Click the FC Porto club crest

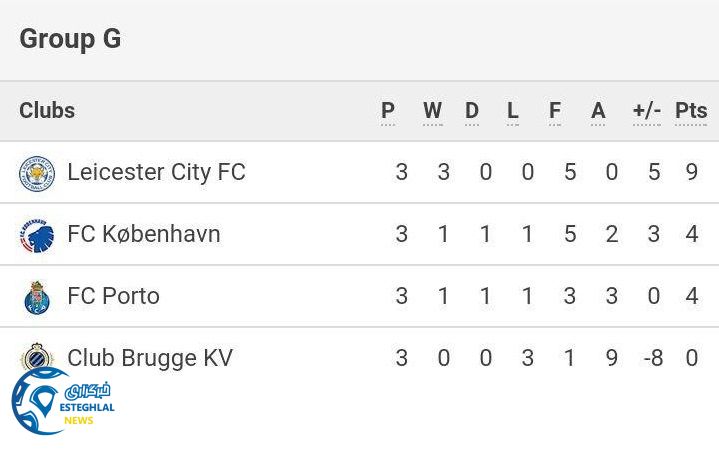pos(37,297)
